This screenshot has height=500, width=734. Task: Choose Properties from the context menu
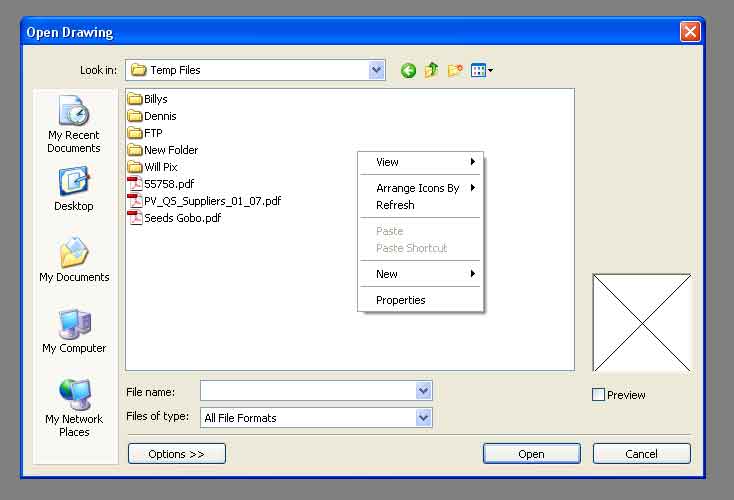[420, 300]
